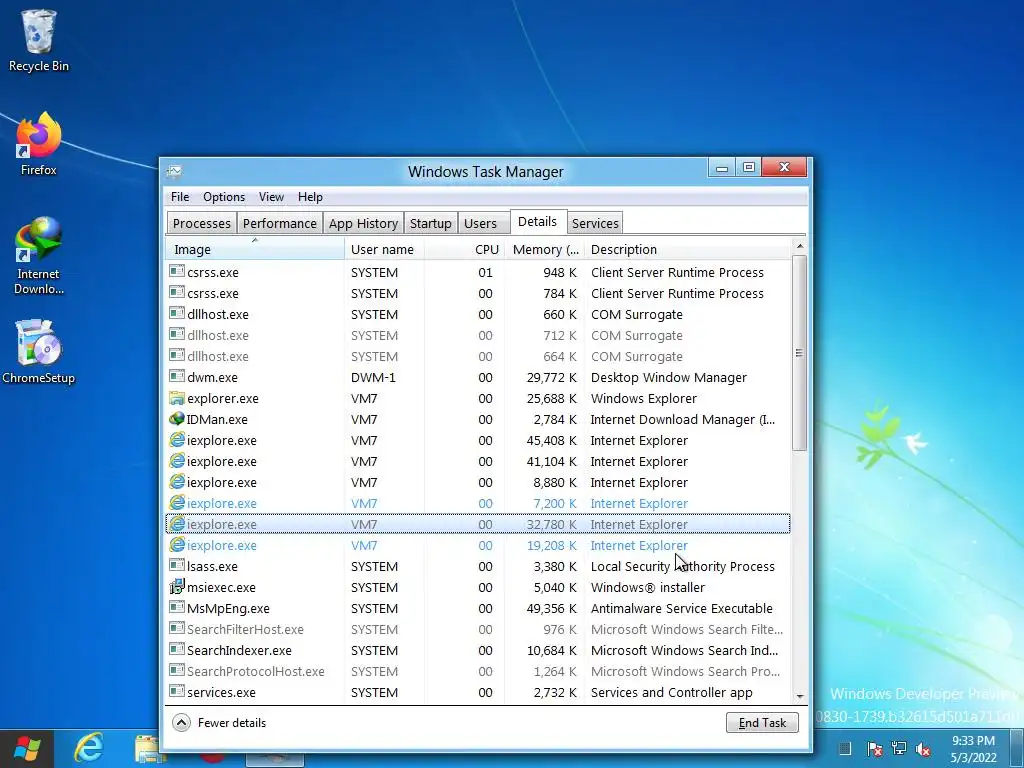The width and height of the screenshot is (1024, 768).
Task: Select the dllhost.exe row using 664 K
Action: pyautogui.click(x=478, y=356)
